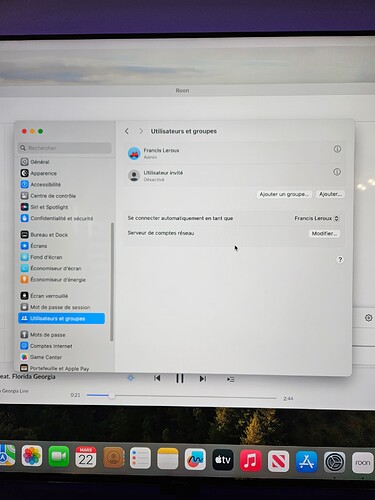375x500 pixels.
Task: Open the Roon queue icon
Action: click(x=230, y=379)
